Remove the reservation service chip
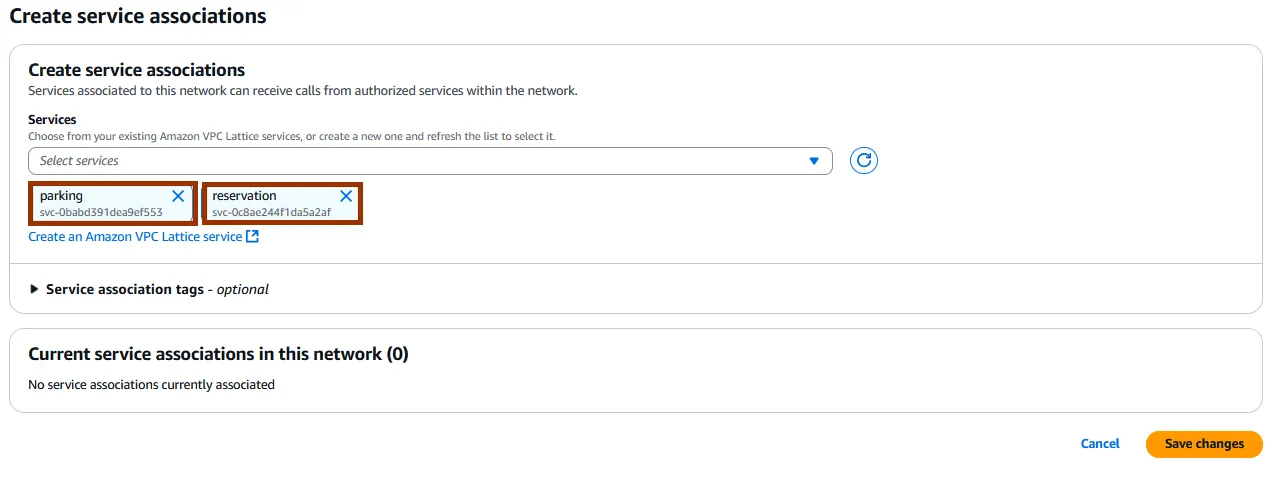 coord(346,196)
